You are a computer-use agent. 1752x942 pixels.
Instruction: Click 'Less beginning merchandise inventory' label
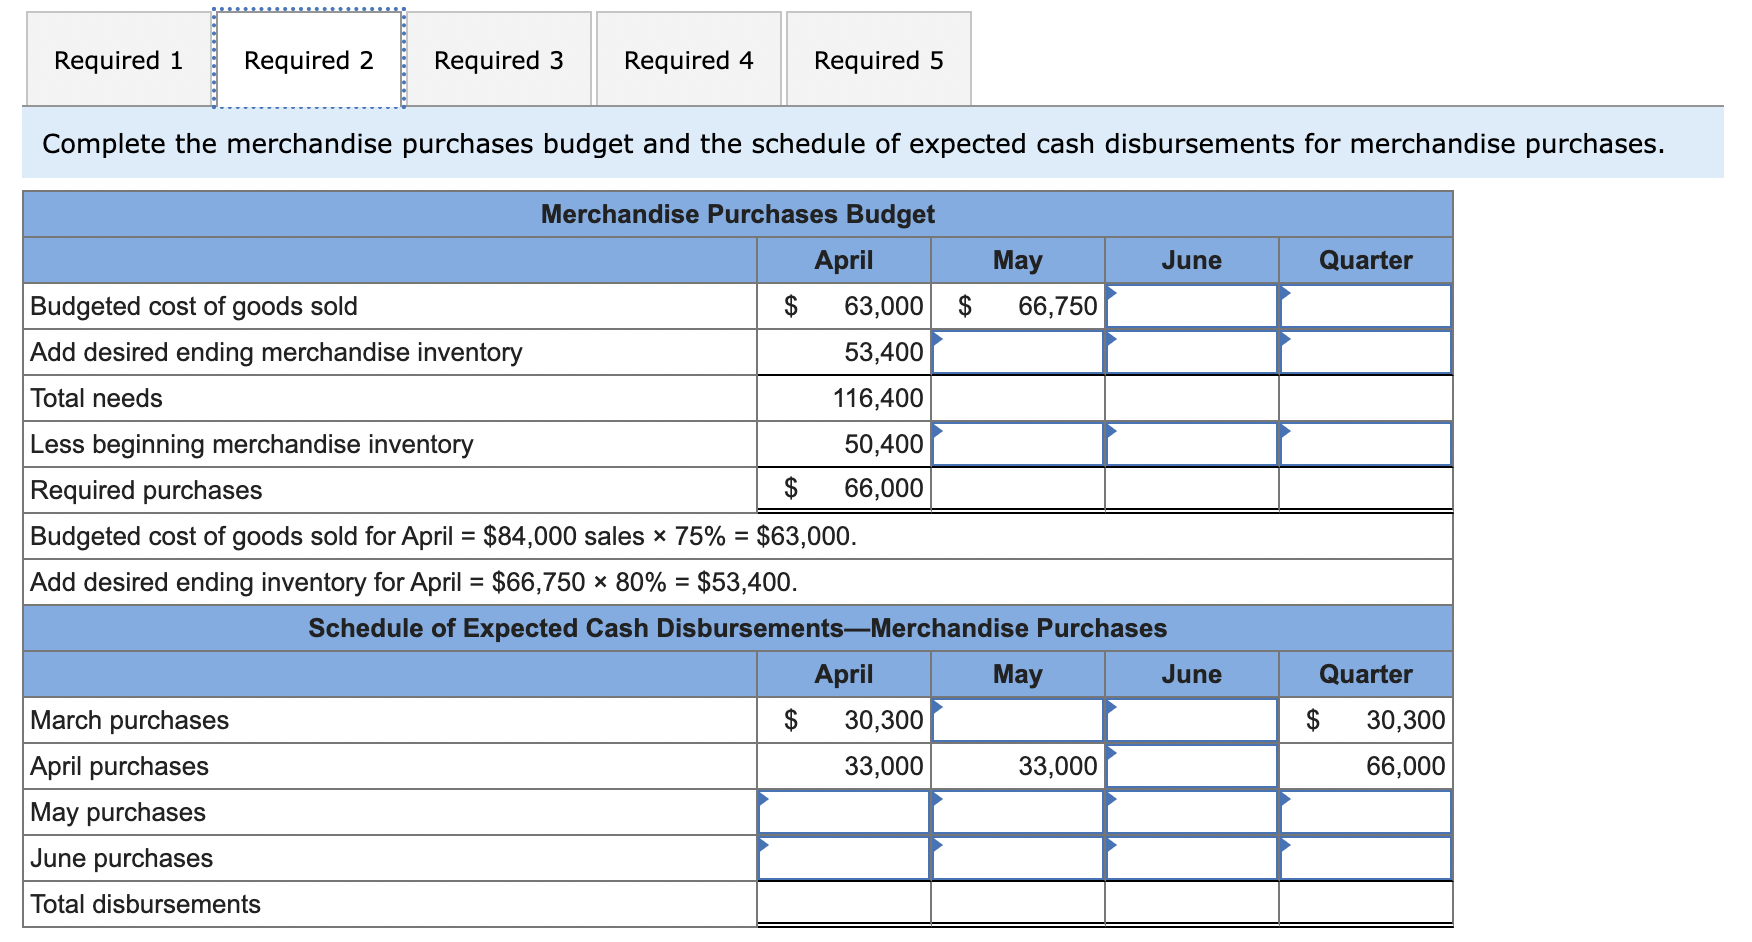pyautogui.click(x=252, y=444)
